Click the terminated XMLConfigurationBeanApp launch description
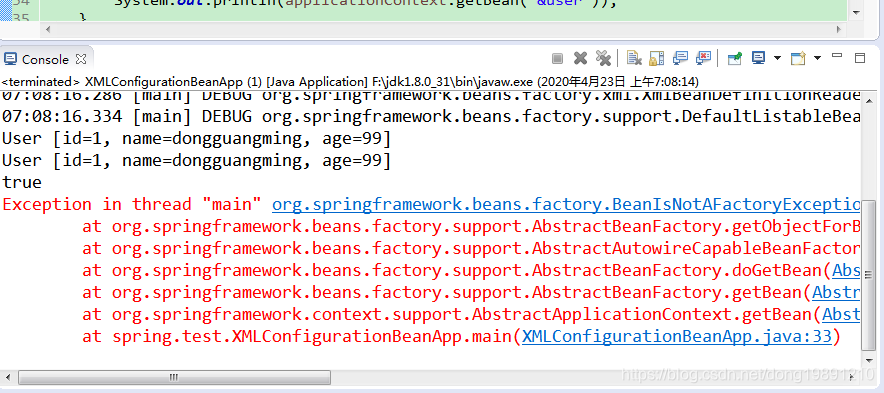This screenshot has height=393, width=884. tap(350, 81)
